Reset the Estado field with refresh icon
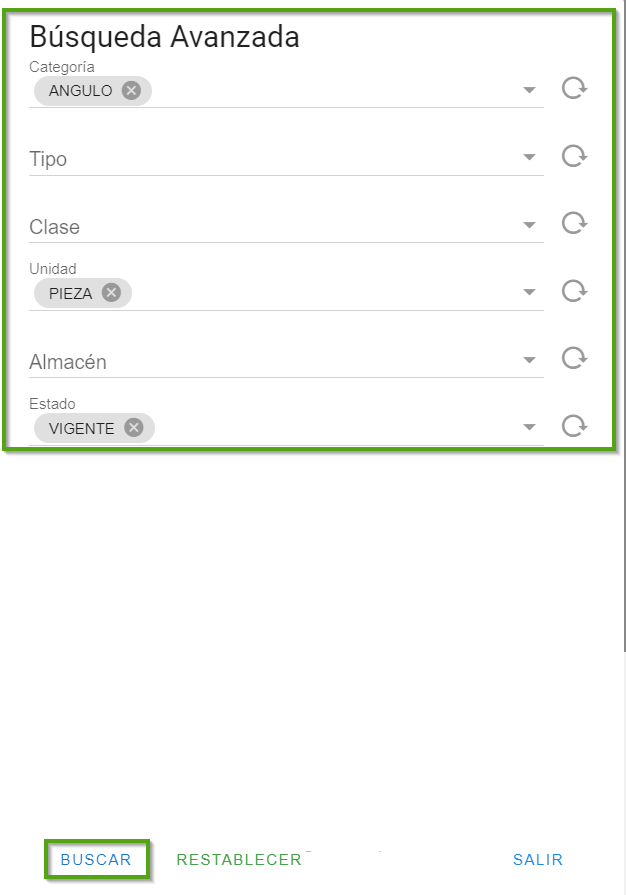 (x=574, y=426)
